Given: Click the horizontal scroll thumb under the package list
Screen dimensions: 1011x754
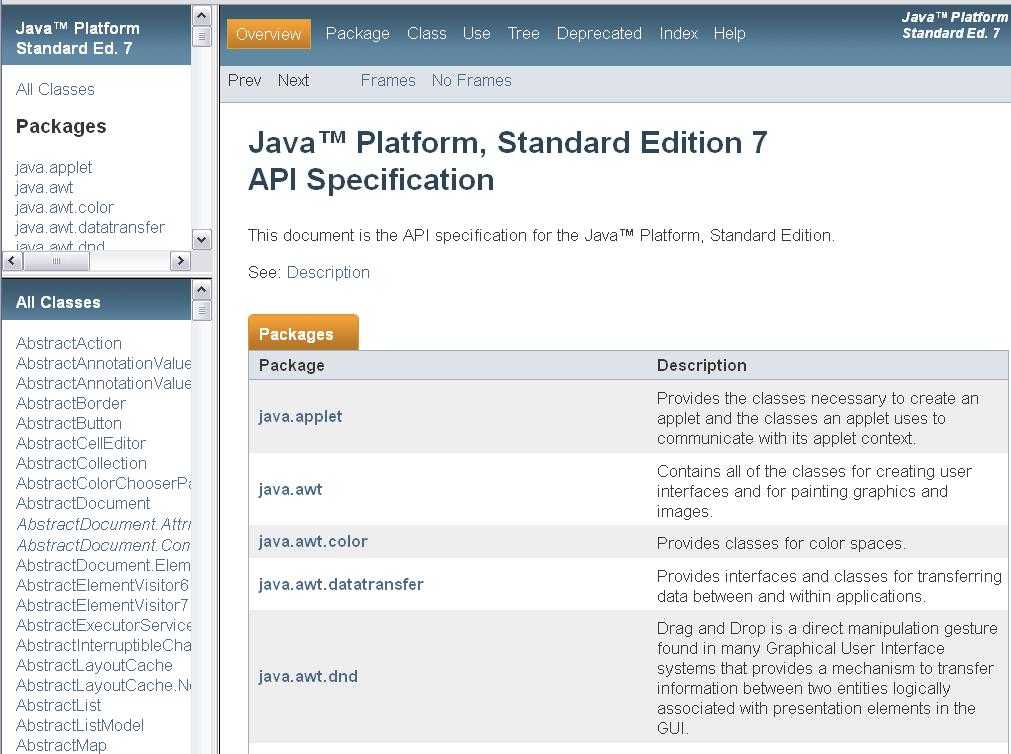Looking at the screenshot, I should pyautogui.click(x=56, y=261).
